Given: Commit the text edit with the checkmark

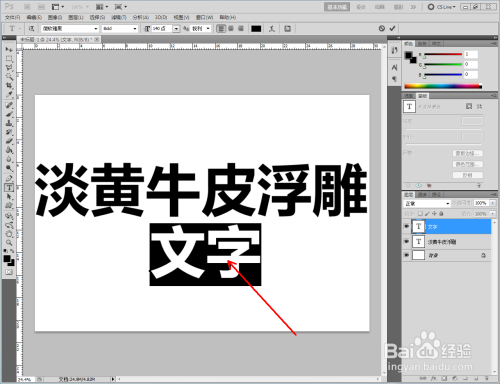Looking at the screenshot, I should point(392,28).
